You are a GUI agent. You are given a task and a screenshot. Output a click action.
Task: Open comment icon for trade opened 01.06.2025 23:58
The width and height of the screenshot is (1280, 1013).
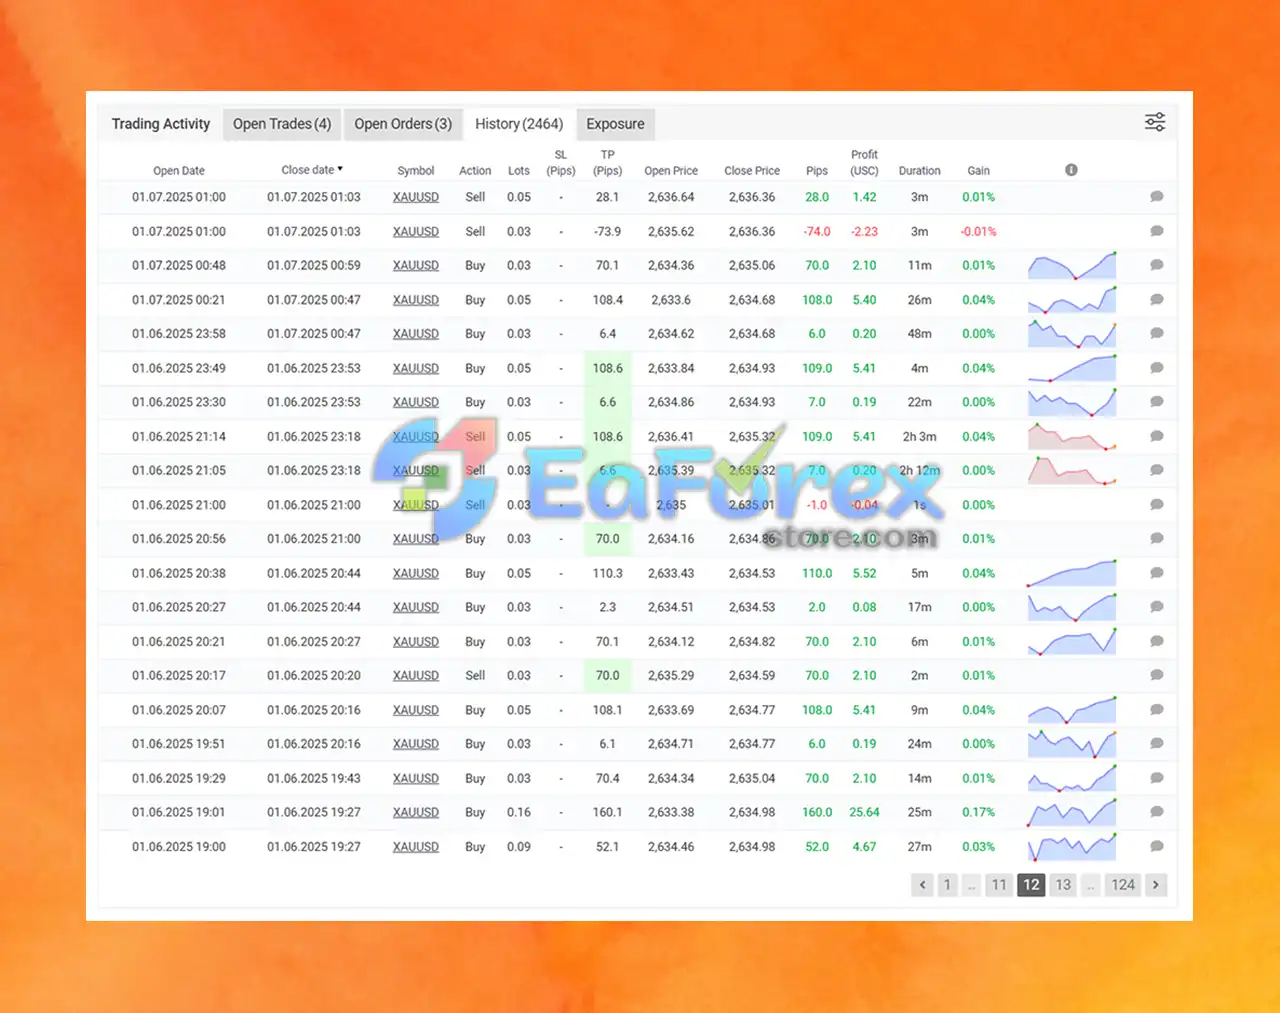[x=1156, y=334]
